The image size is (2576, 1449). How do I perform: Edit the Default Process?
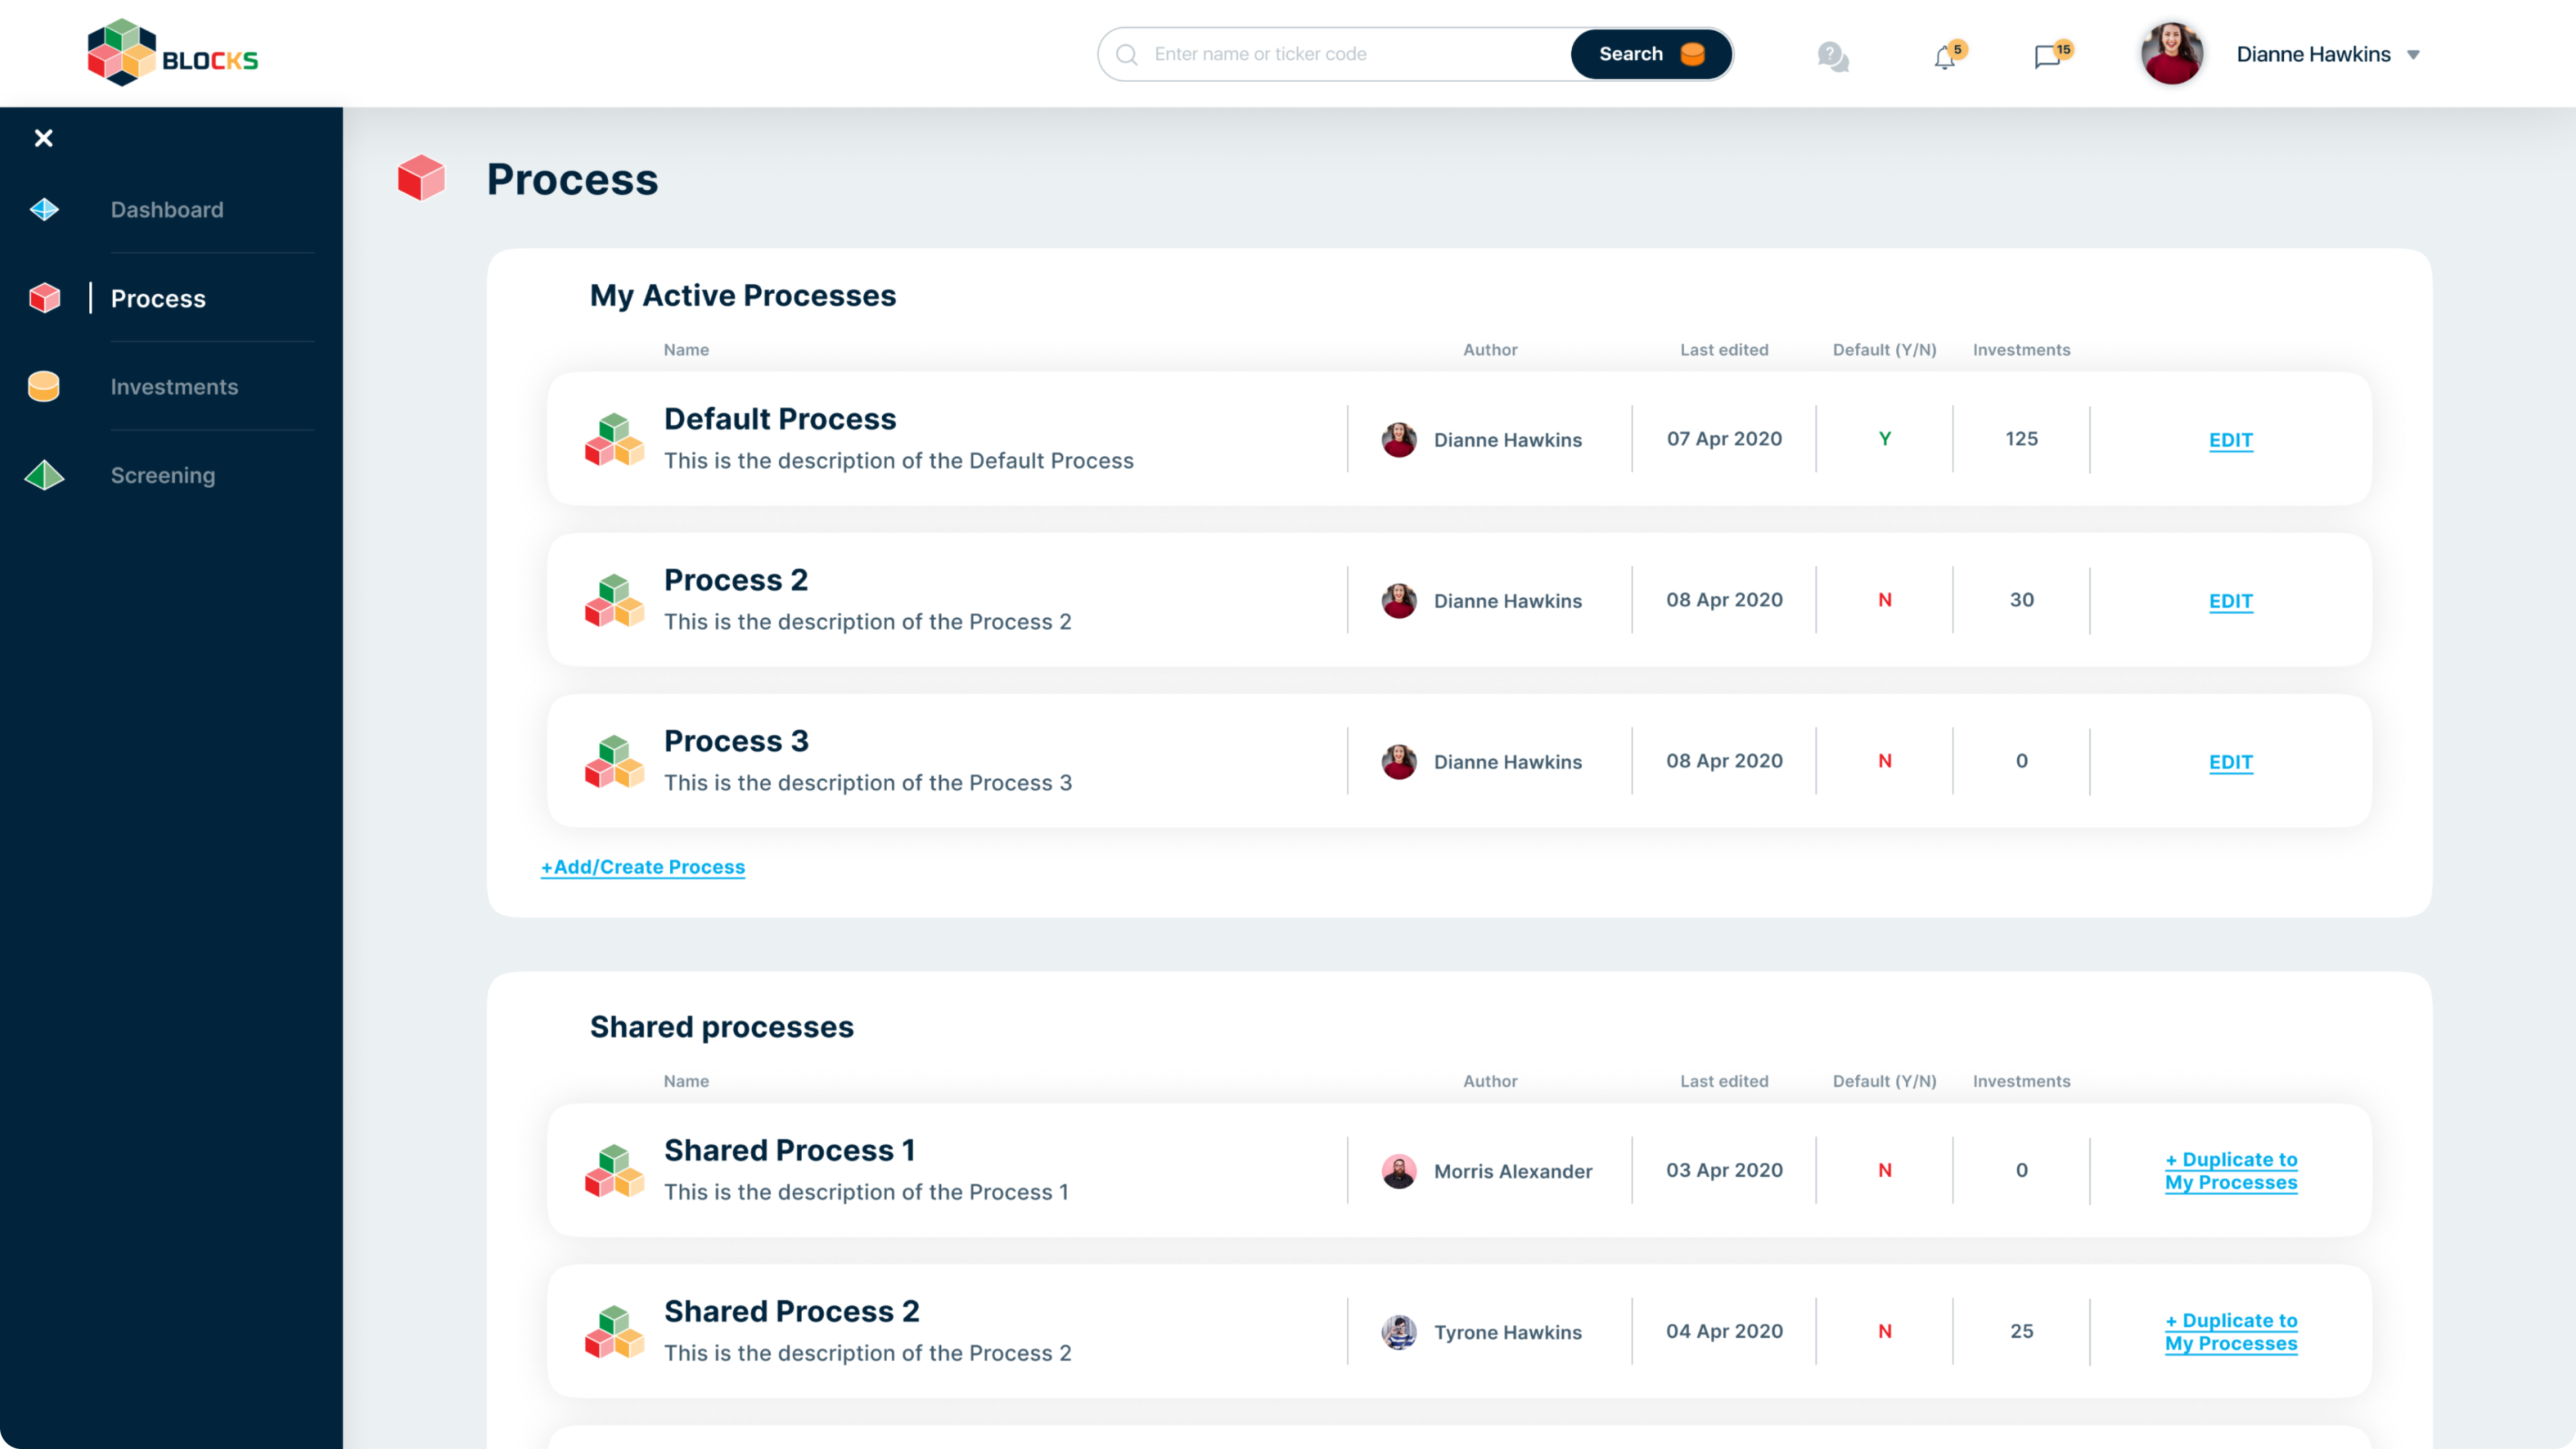[2231, 440]
